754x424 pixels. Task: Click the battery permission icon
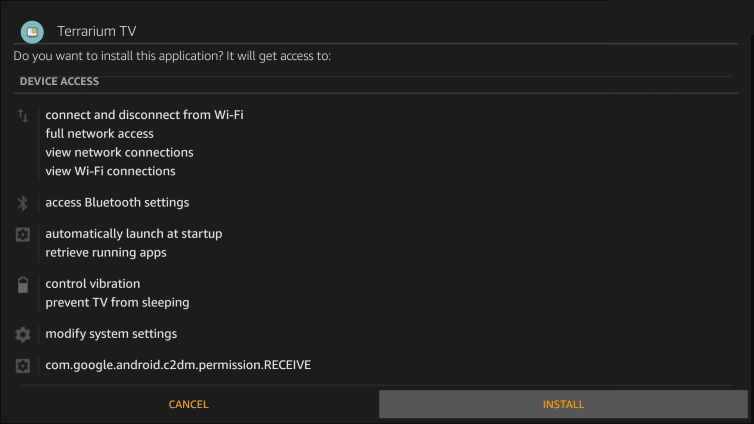pyautogui.click(x=23, y=285)
